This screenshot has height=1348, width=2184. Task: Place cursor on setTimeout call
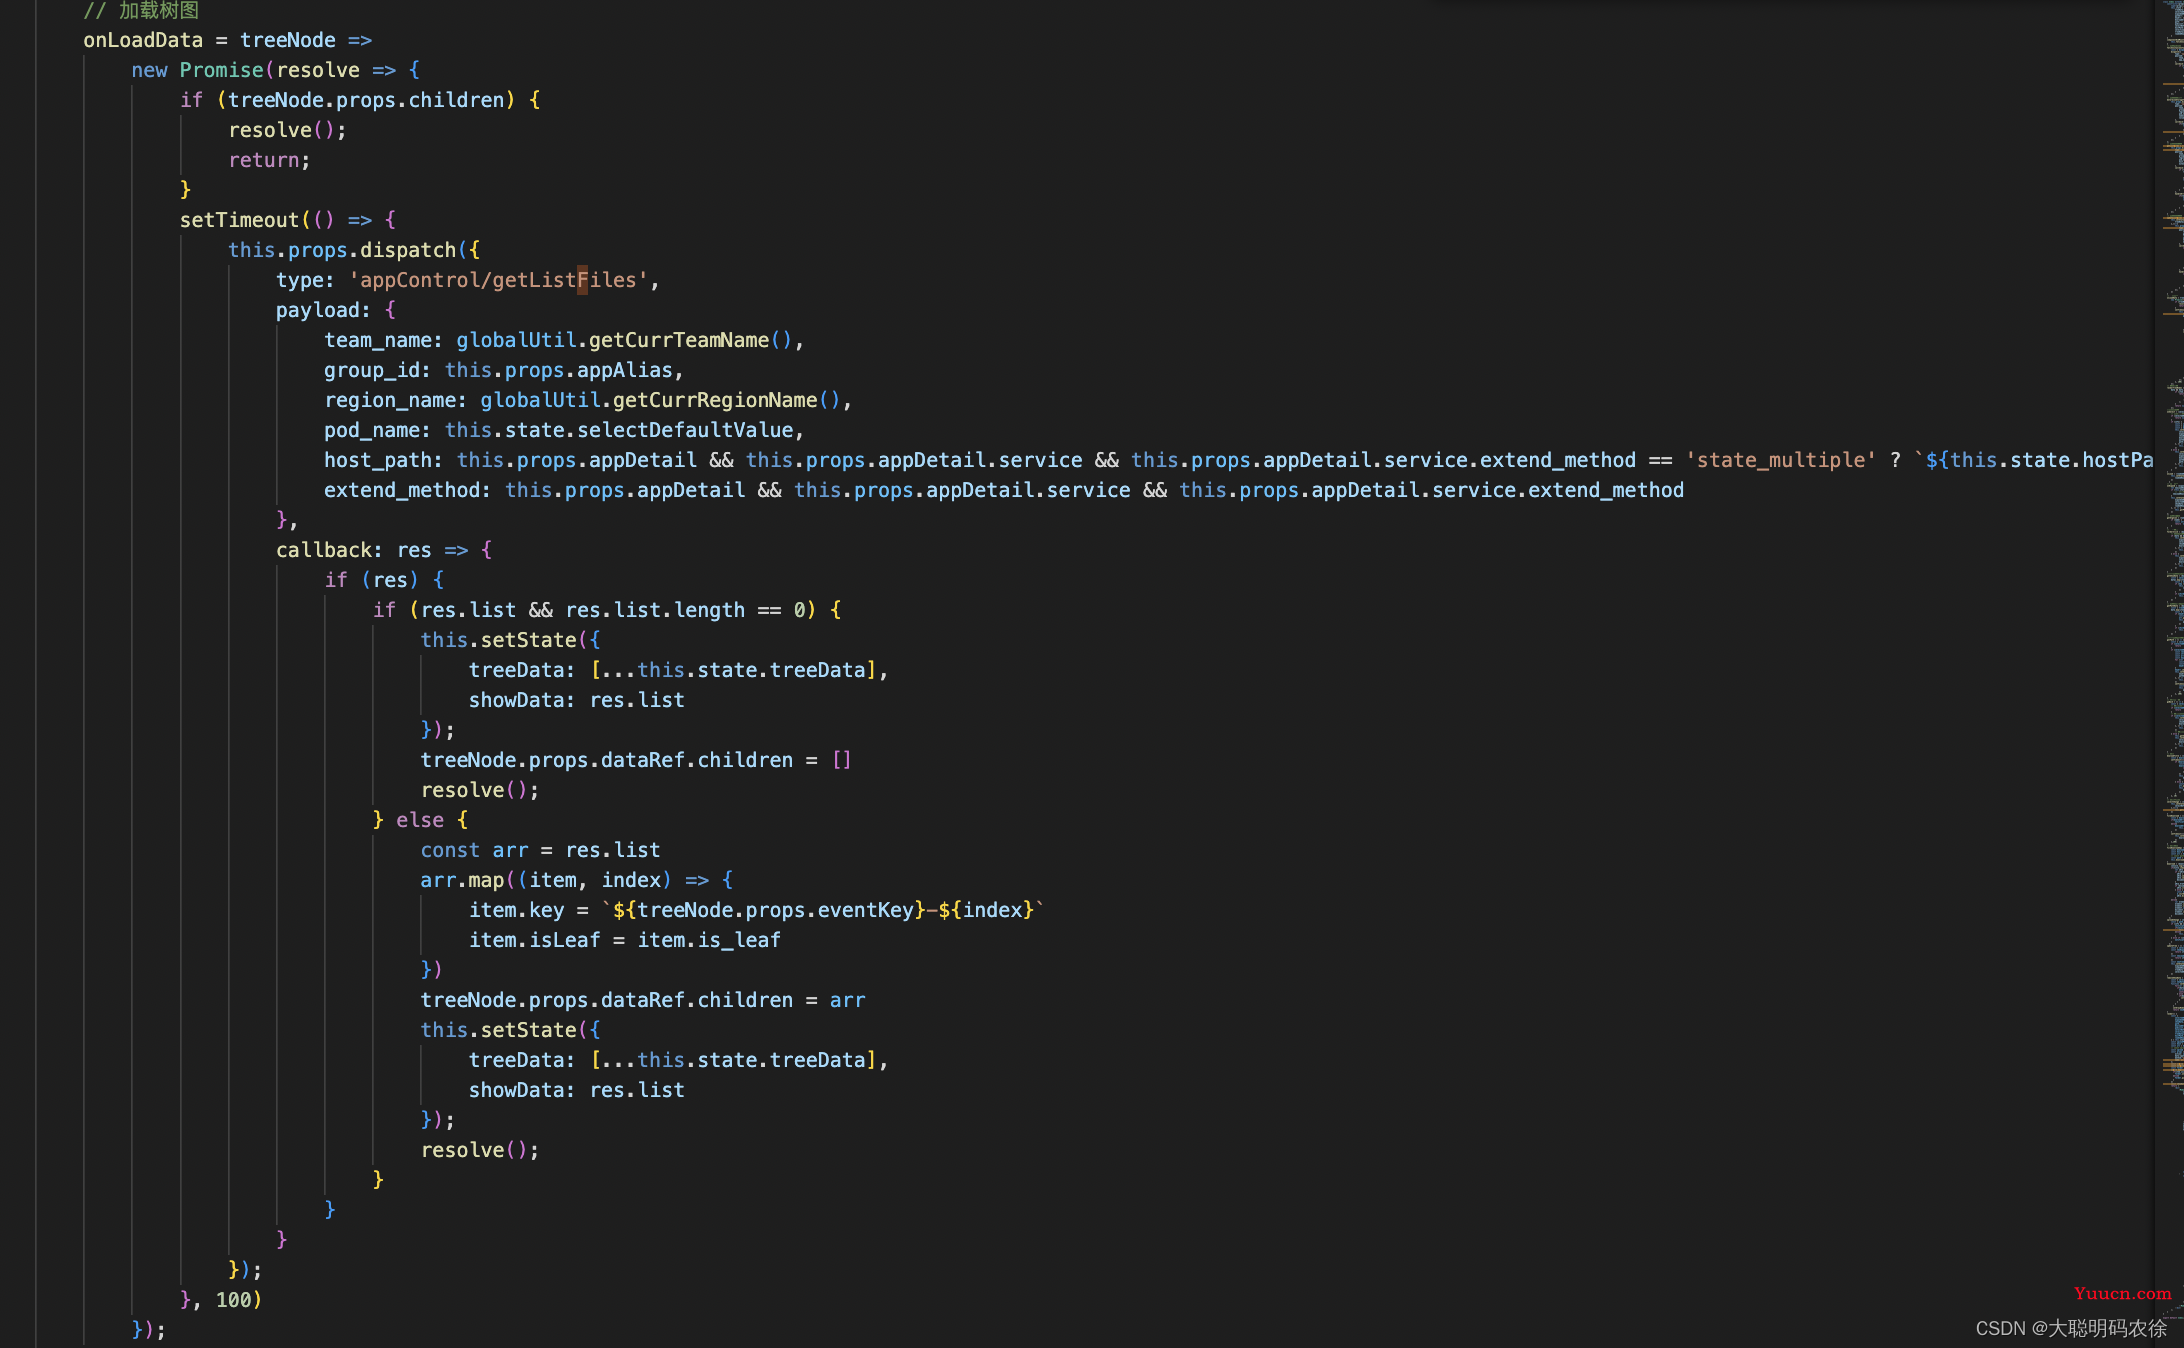pos(239,220)
